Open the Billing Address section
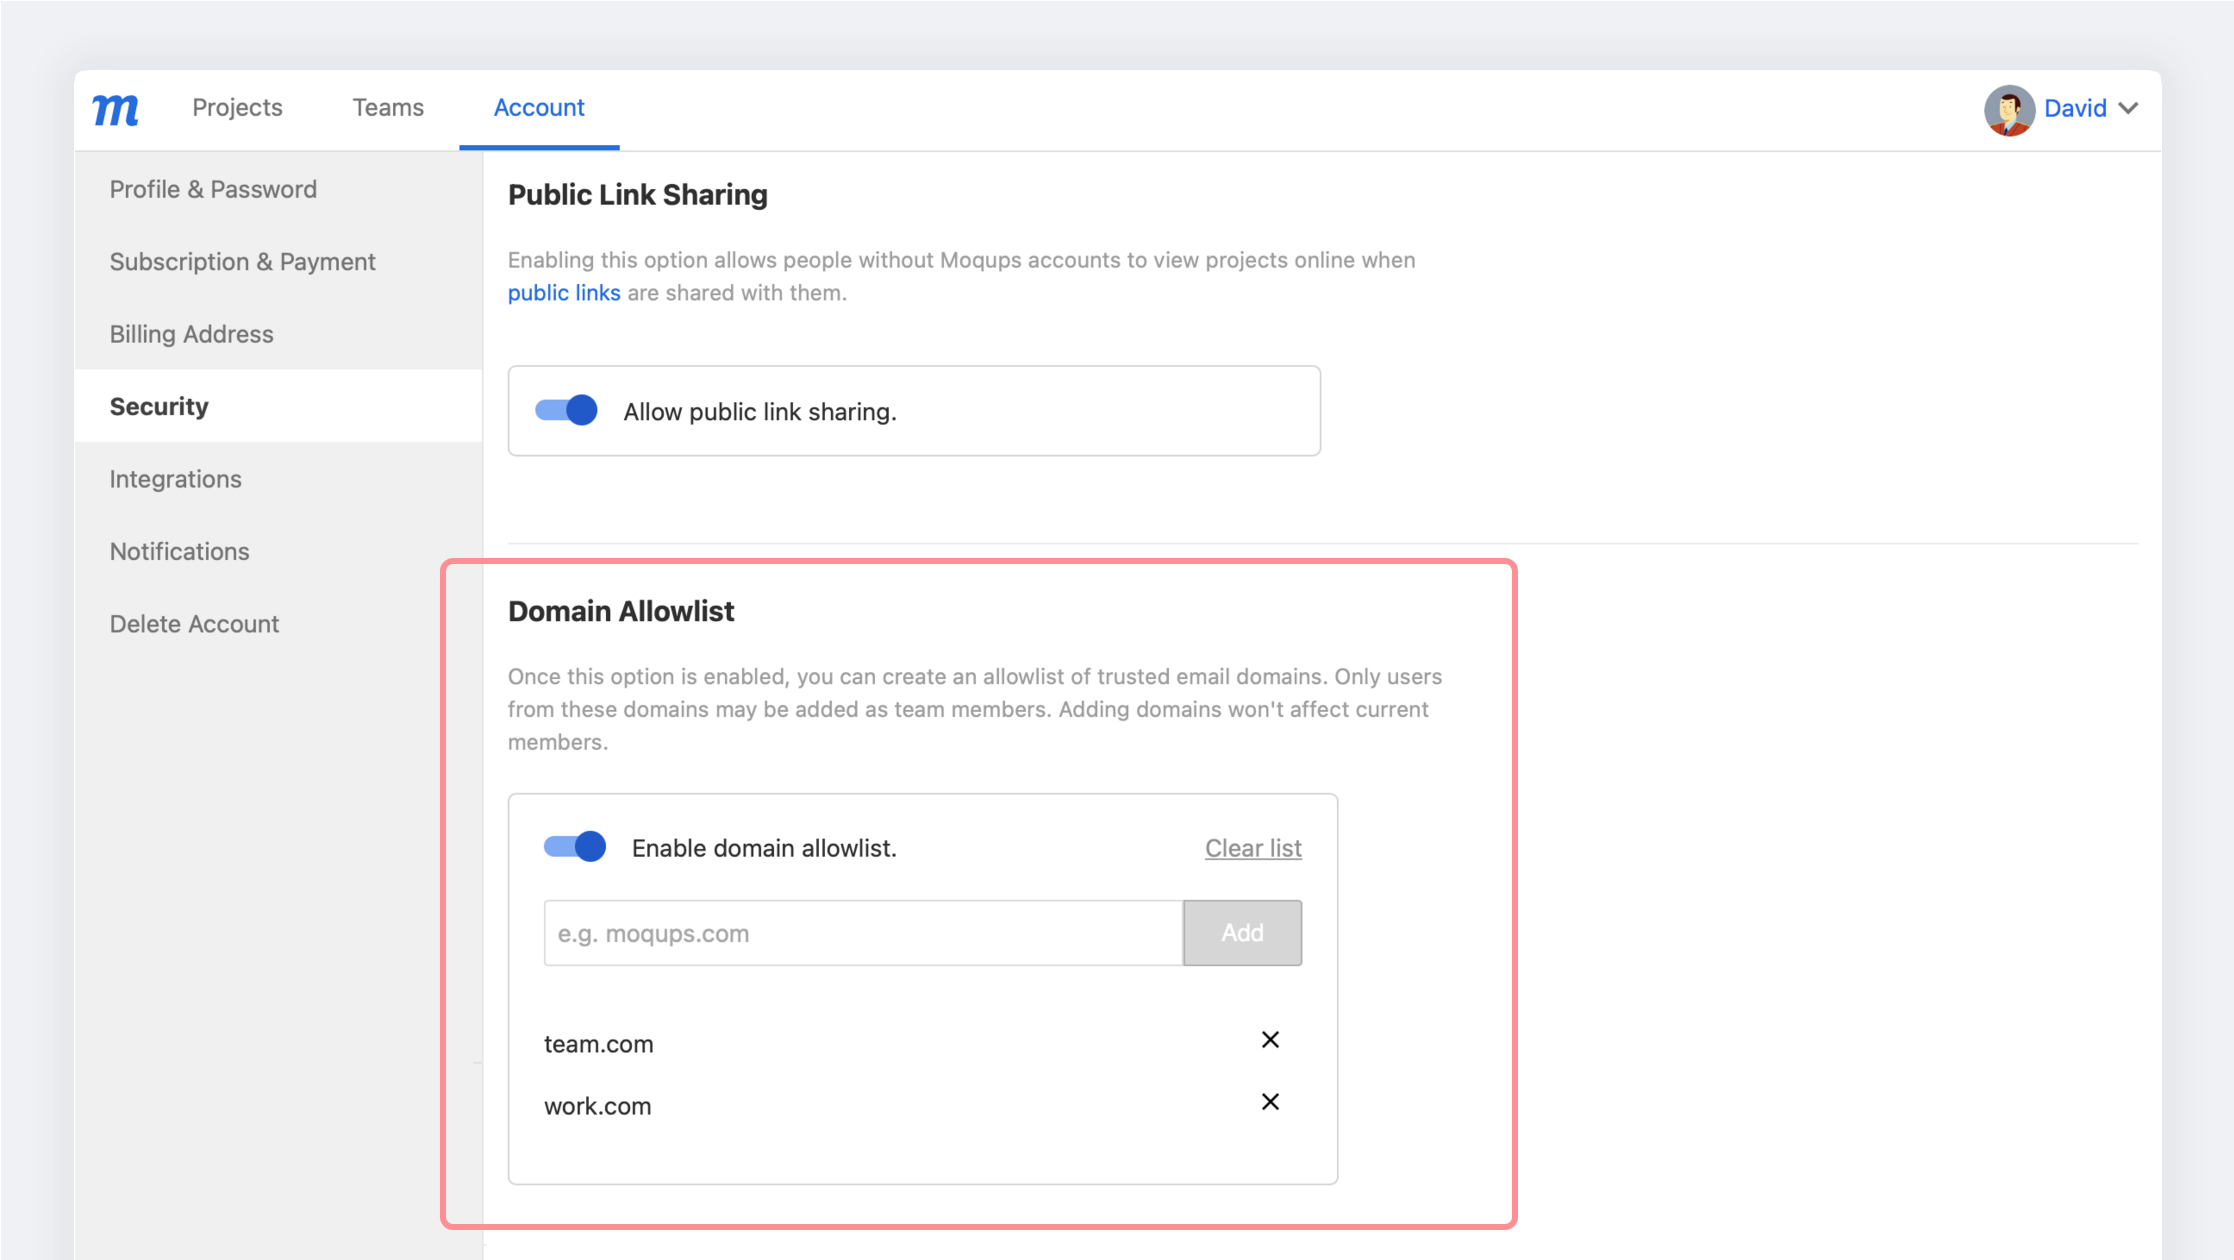This screenshot has width=2234, height=1260. coord(191,334)
